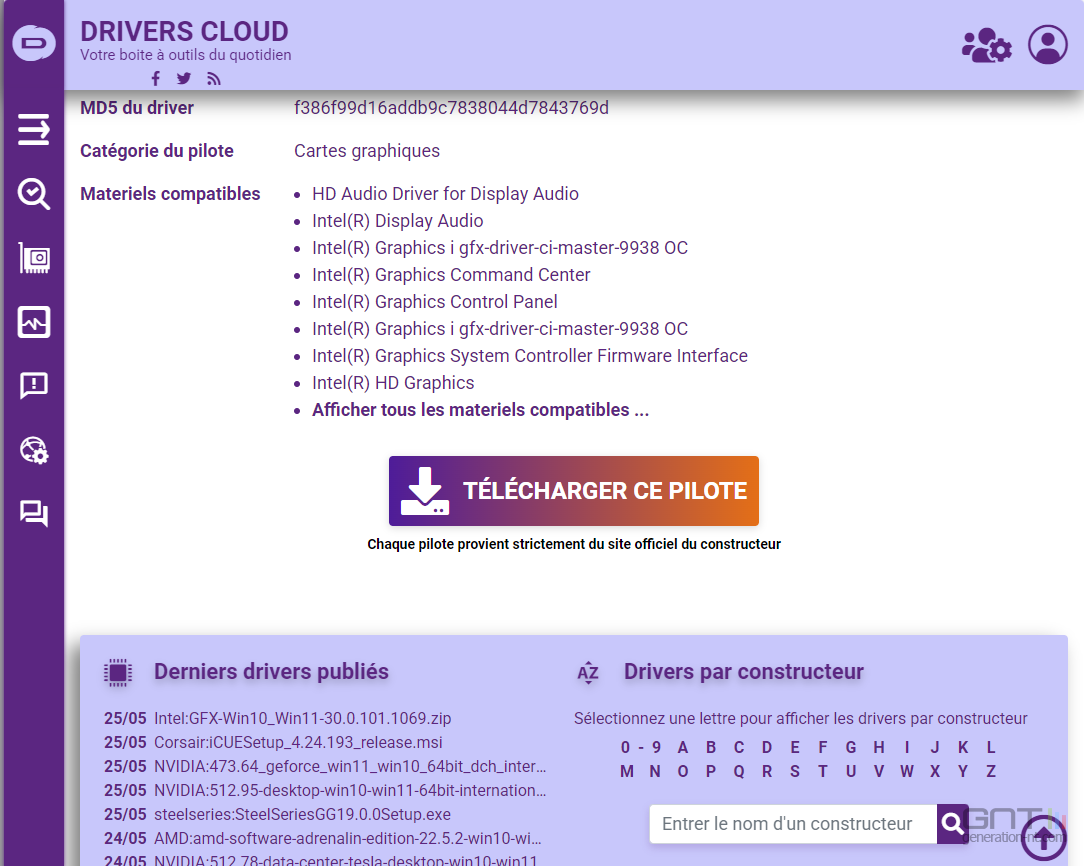Open the magnifier analysis tool in sidebar
Image resolution: width=1084 pixels, height=866 pixels.
33,194
